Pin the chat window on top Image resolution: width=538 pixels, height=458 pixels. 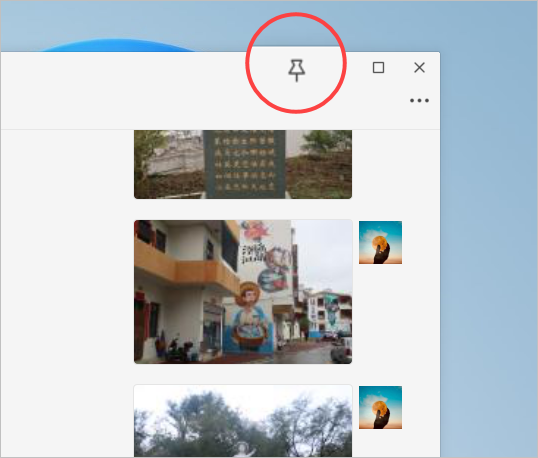(x=296, y=70)
